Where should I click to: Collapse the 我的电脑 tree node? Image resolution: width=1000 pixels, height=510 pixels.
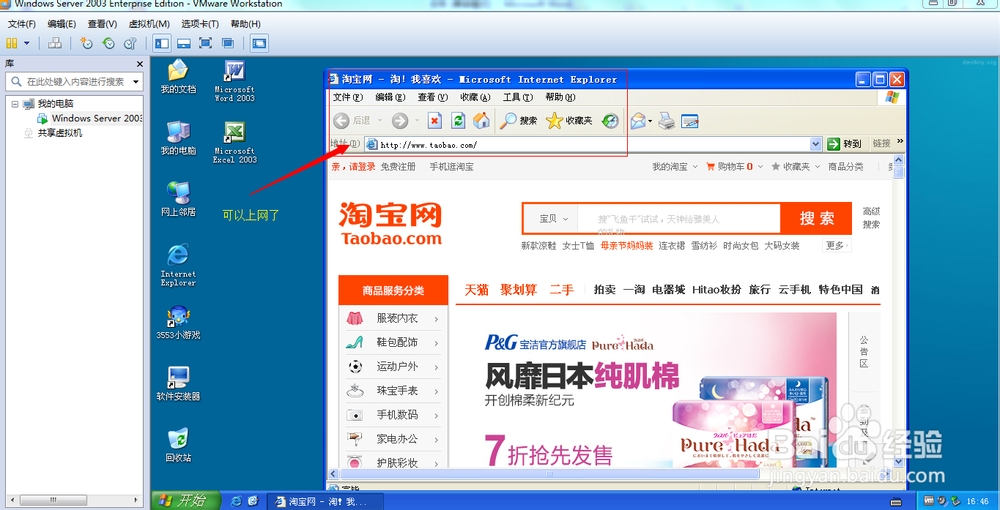click(x=14, y=104)
